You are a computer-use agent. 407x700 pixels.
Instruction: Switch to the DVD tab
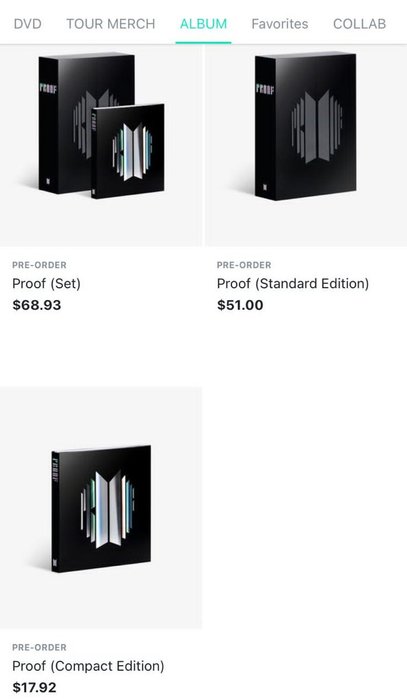(28, 24)
